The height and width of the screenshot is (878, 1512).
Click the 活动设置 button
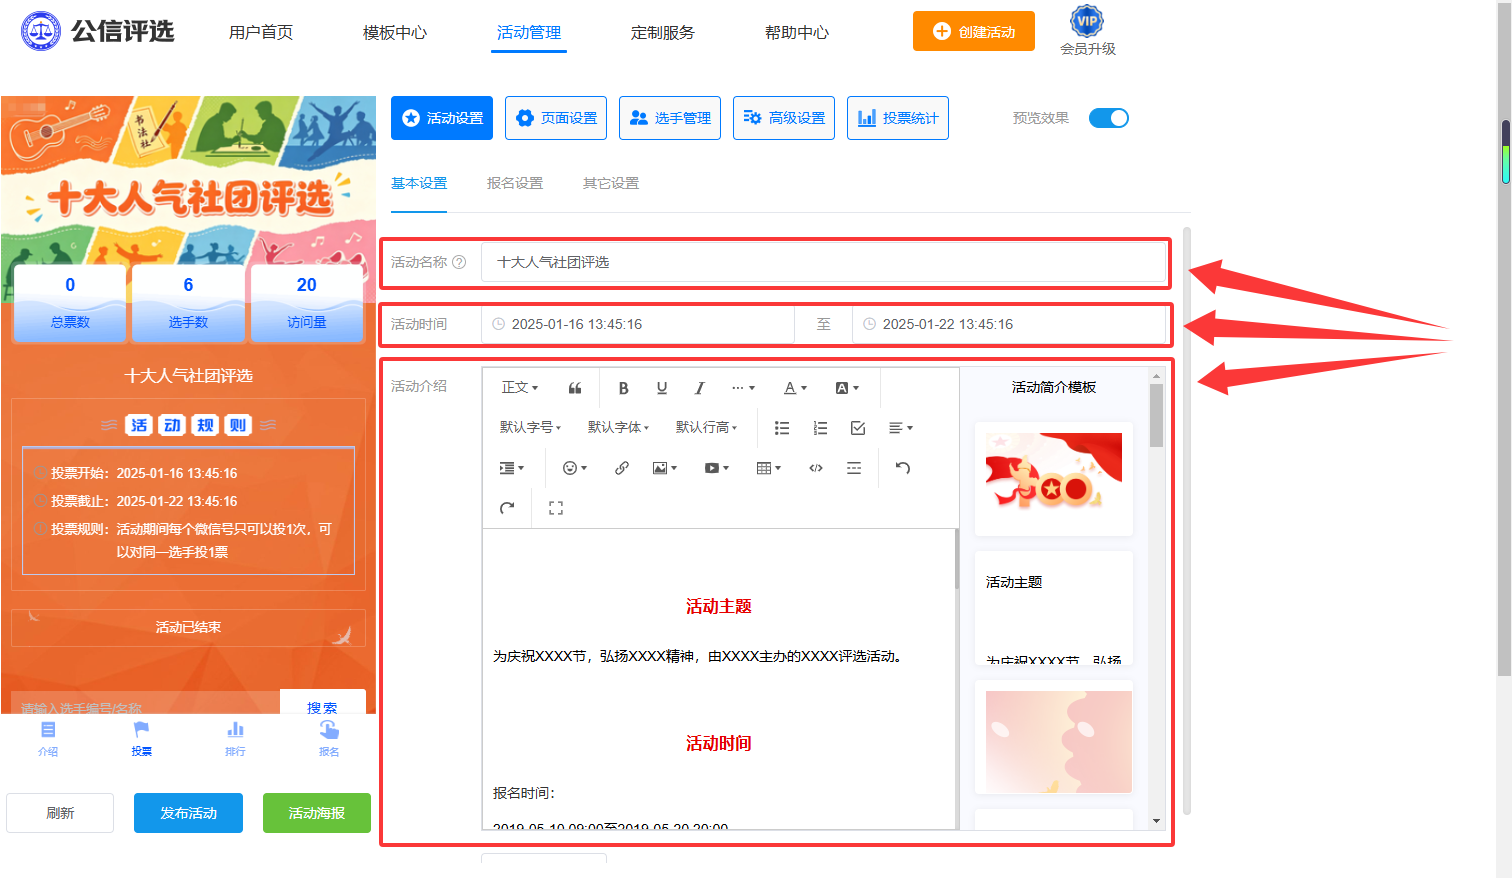pyautogui.click(x=442, y=118)
